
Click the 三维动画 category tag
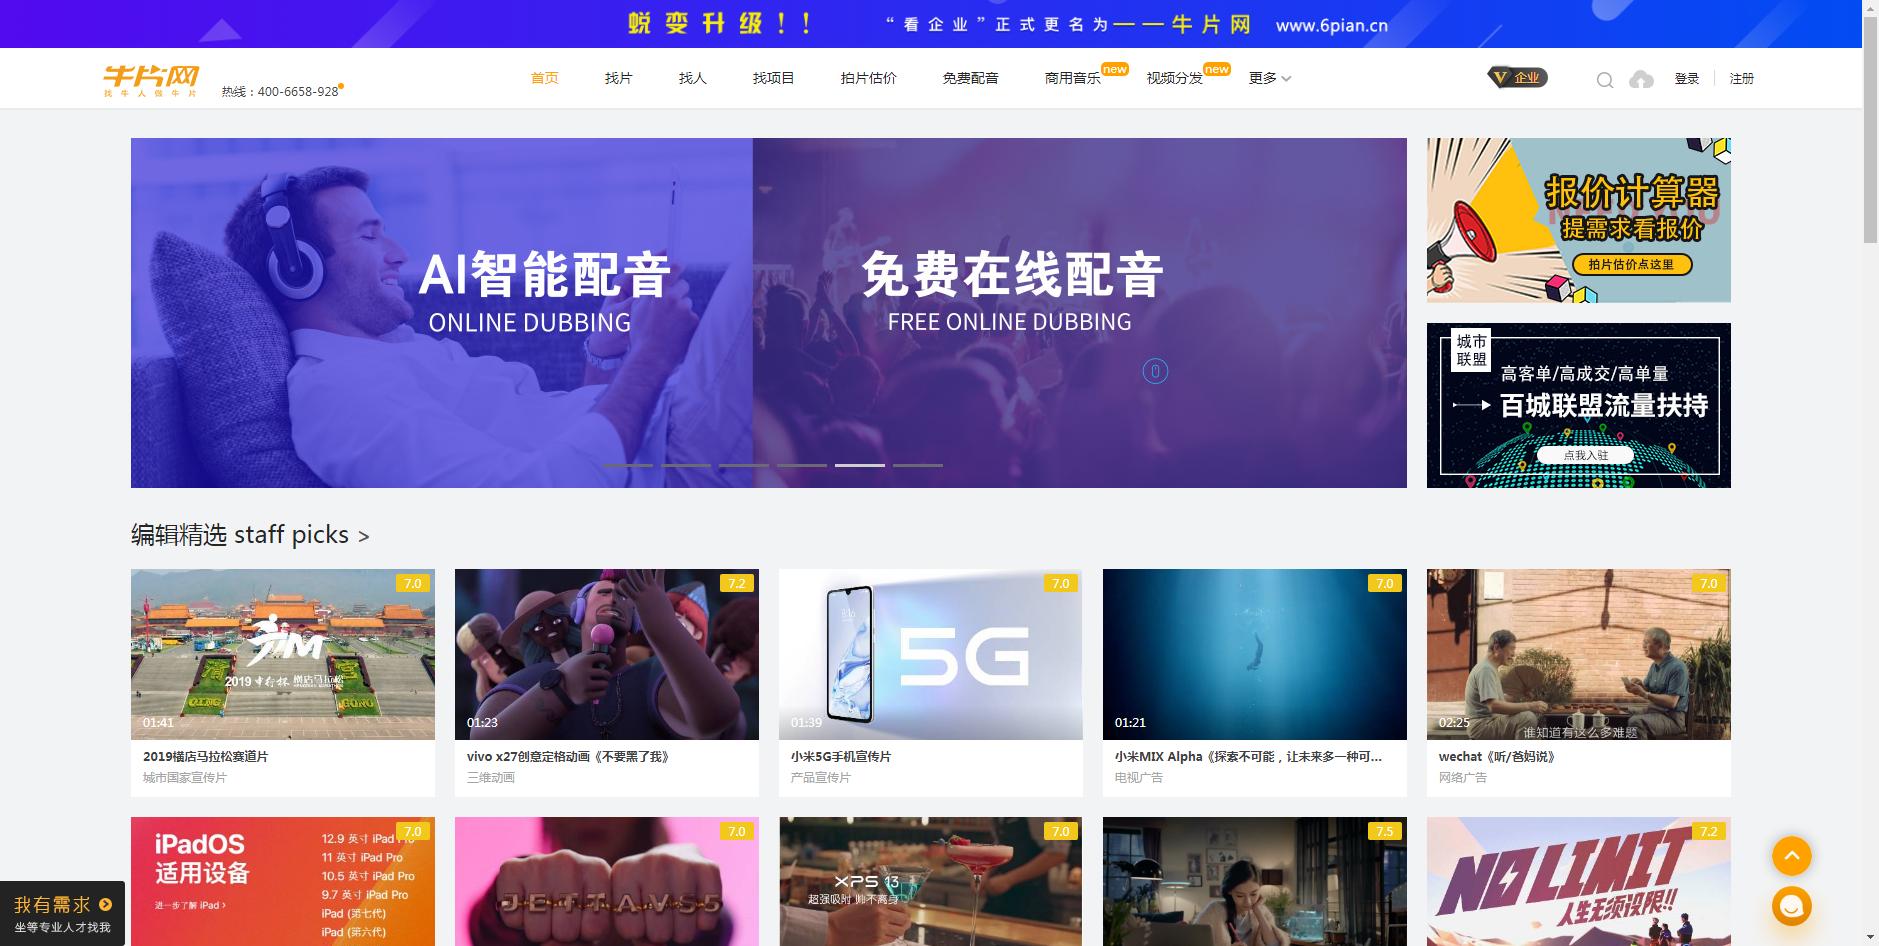click(491, 778)
